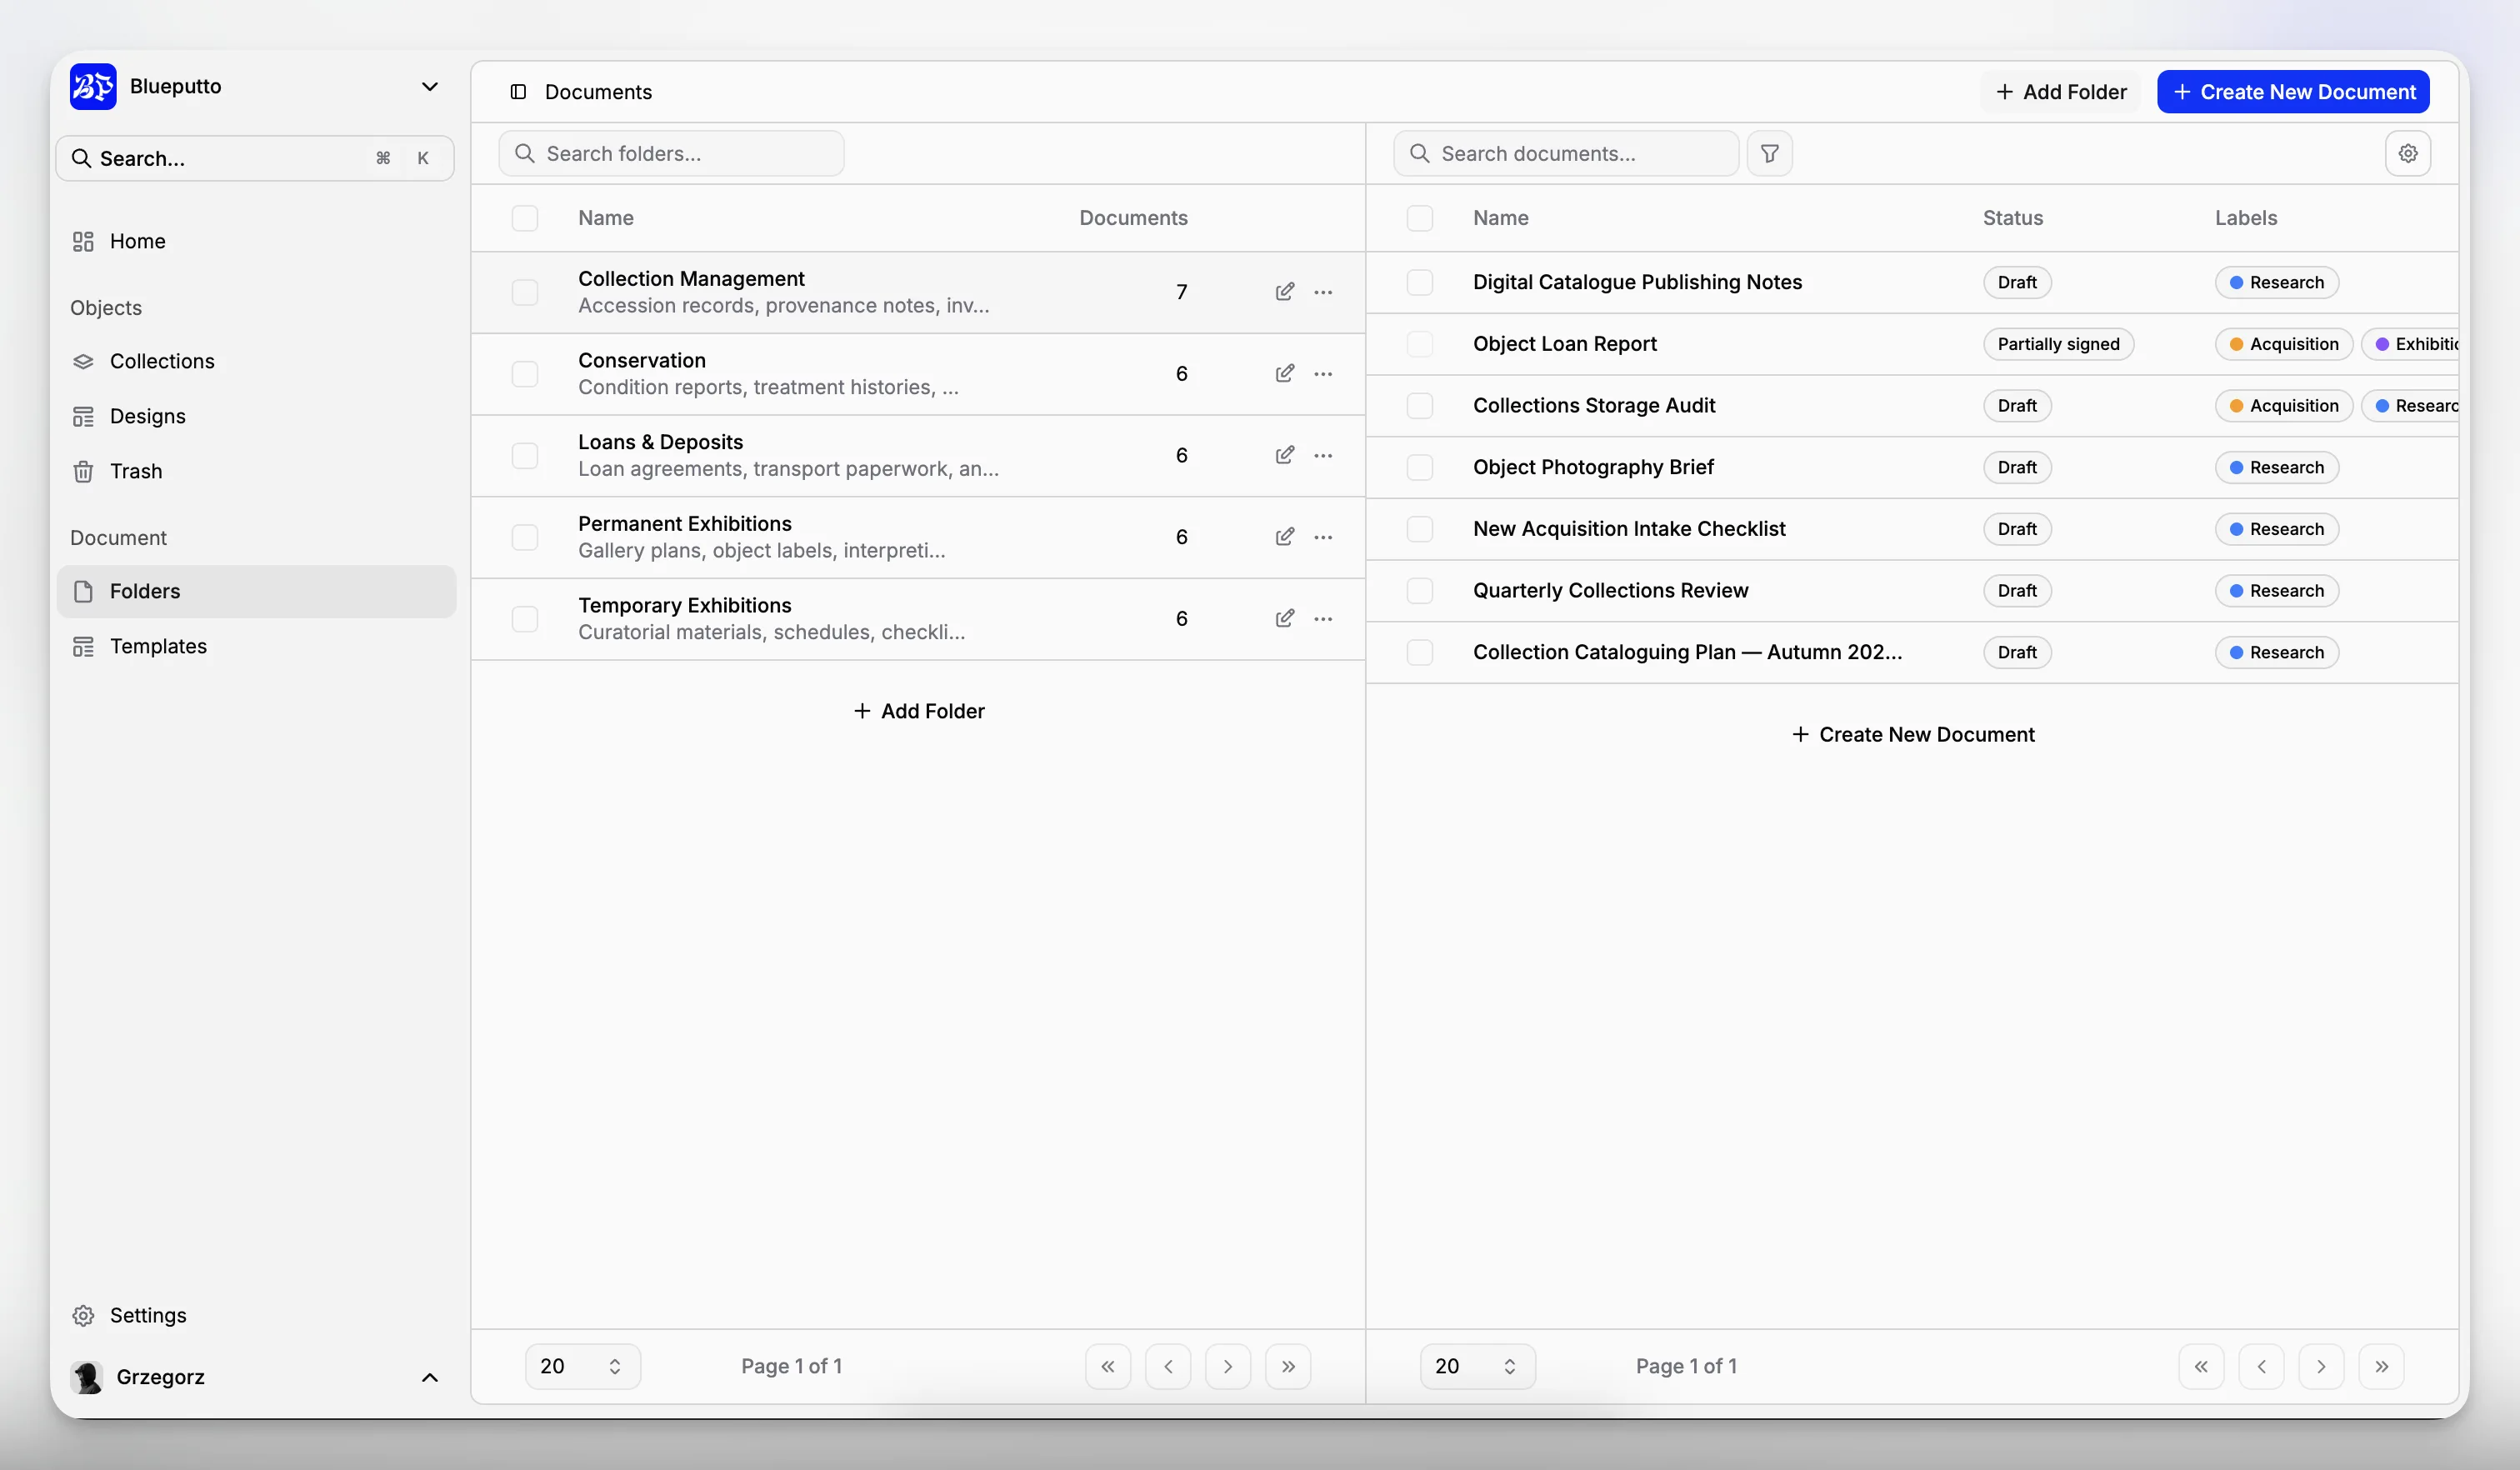Open Templates in the sidebar
The height and width of the screenshot is (1470, 2520).
257,646
